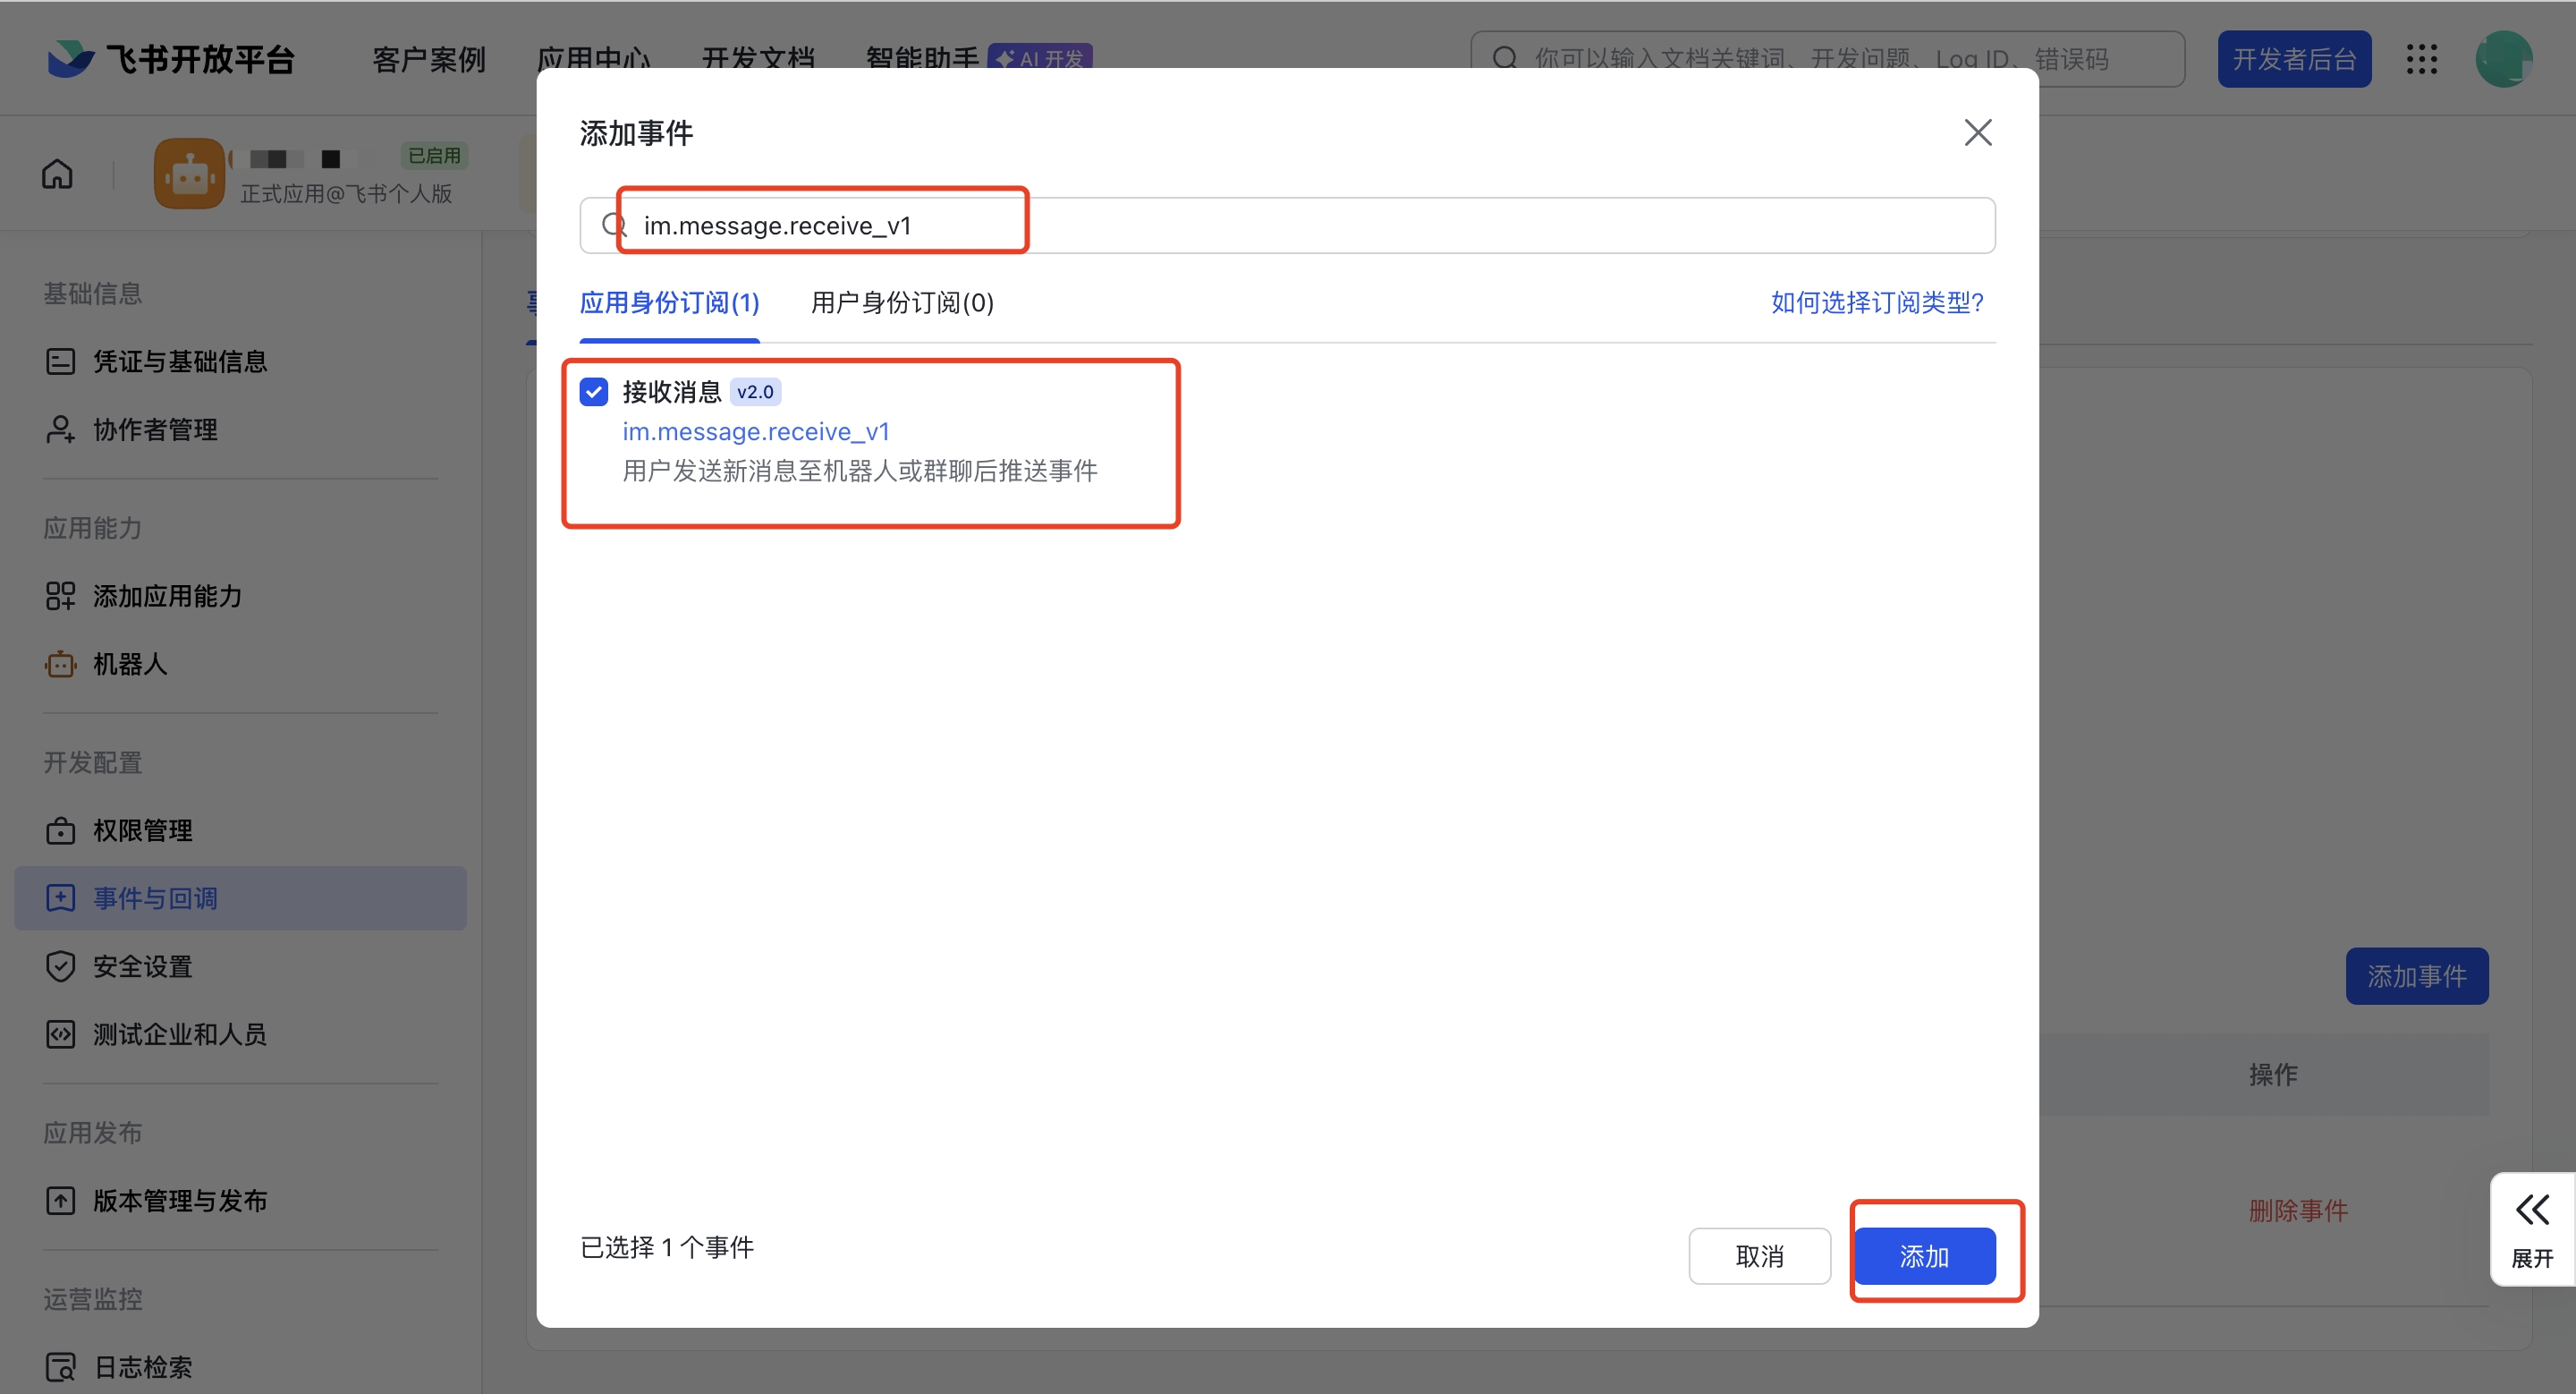Open the 应用中心 menu item

tap(595, 59)
